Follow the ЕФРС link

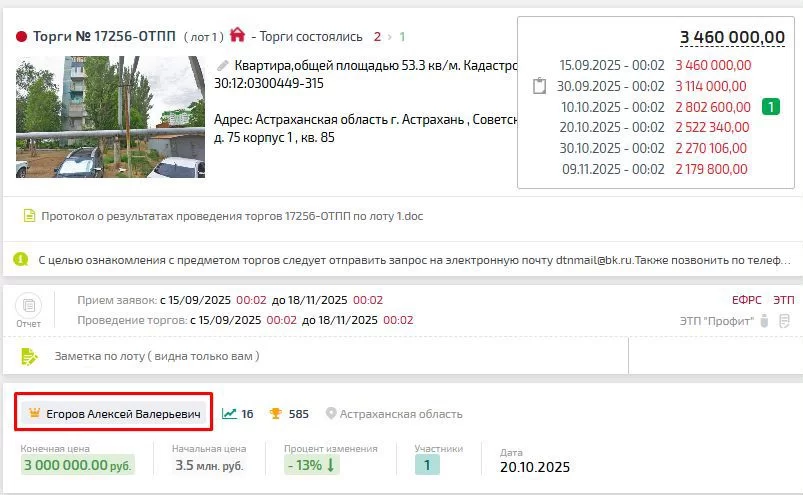pos(747,300)
